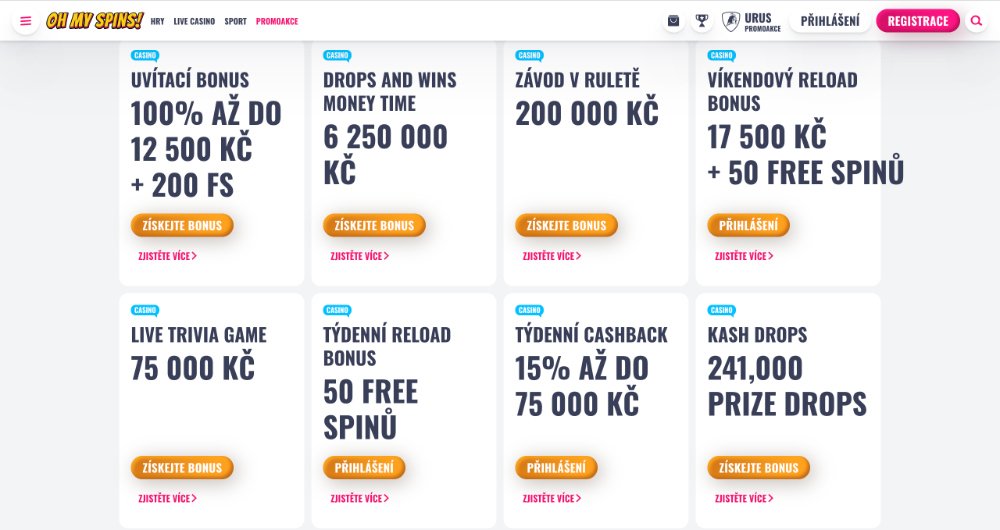Open the Hry menu item
This screenshot has height=530, width=1000.
click(158, 21)
